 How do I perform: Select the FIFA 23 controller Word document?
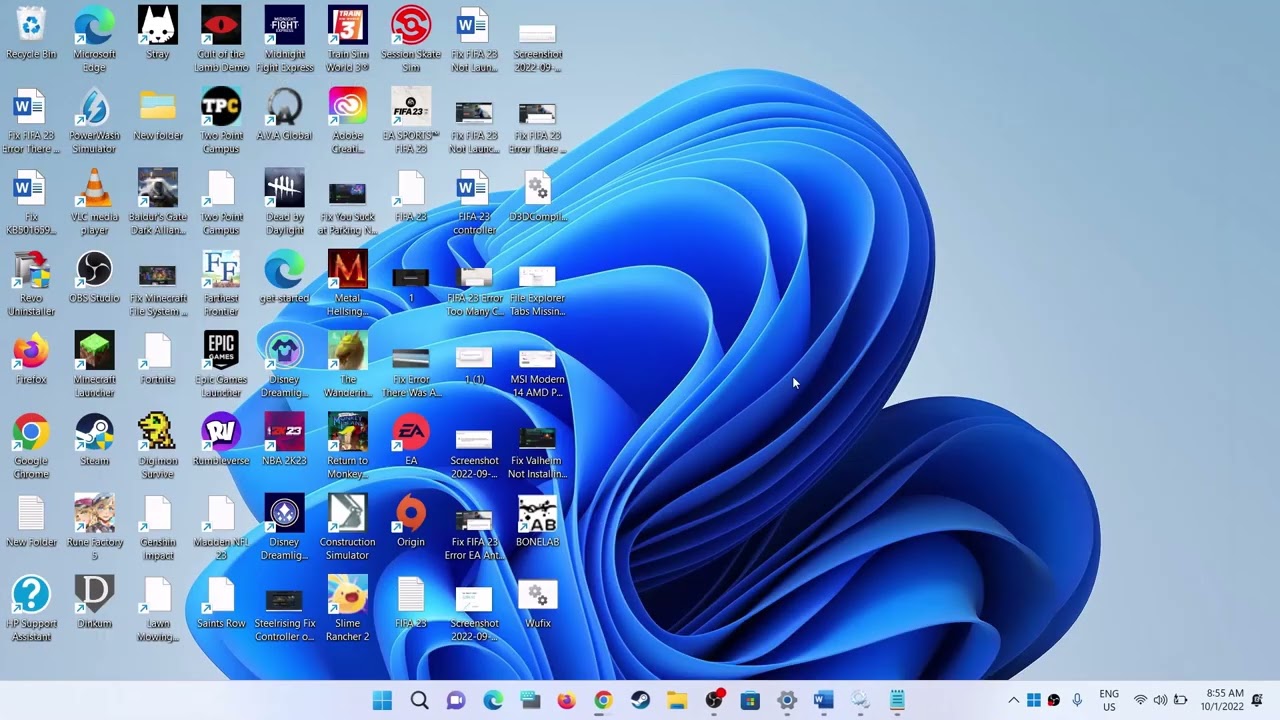coord(474,202)
